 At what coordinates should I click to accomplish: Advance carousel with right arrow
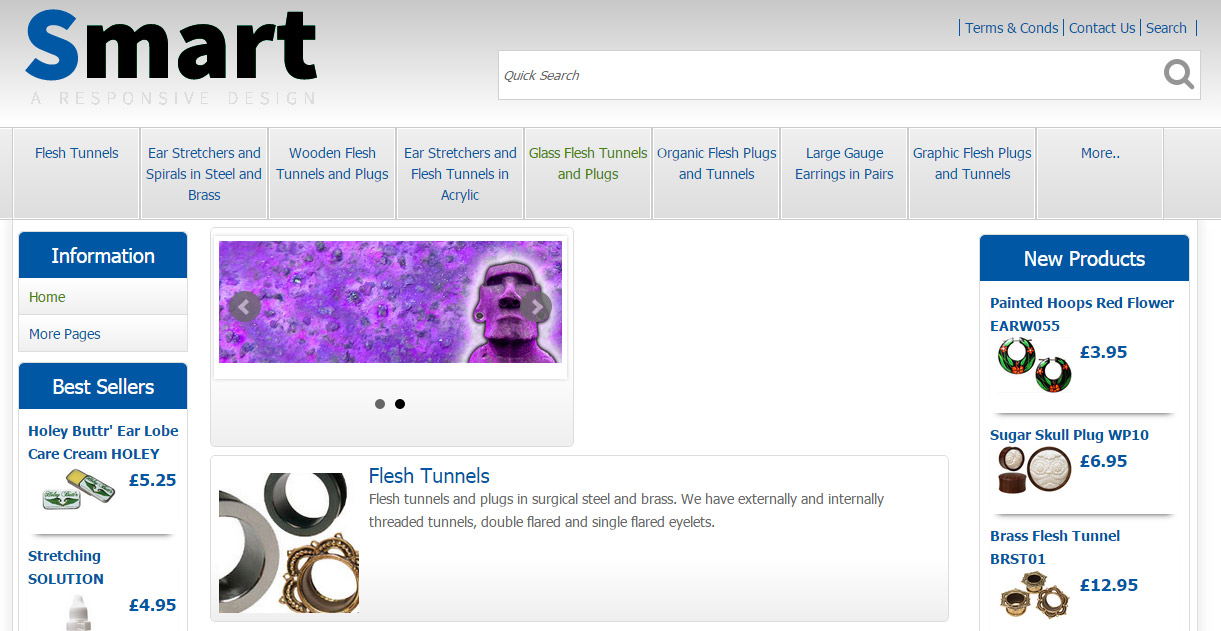click(536, 307)
